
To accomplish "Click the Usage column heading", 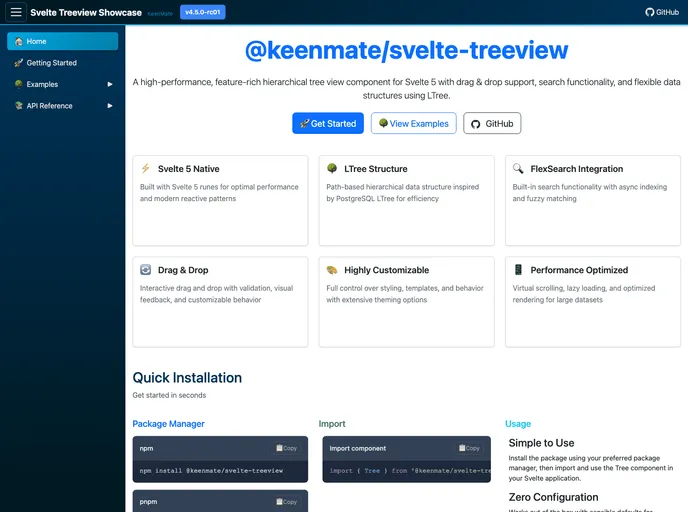I will click(518, 424).
